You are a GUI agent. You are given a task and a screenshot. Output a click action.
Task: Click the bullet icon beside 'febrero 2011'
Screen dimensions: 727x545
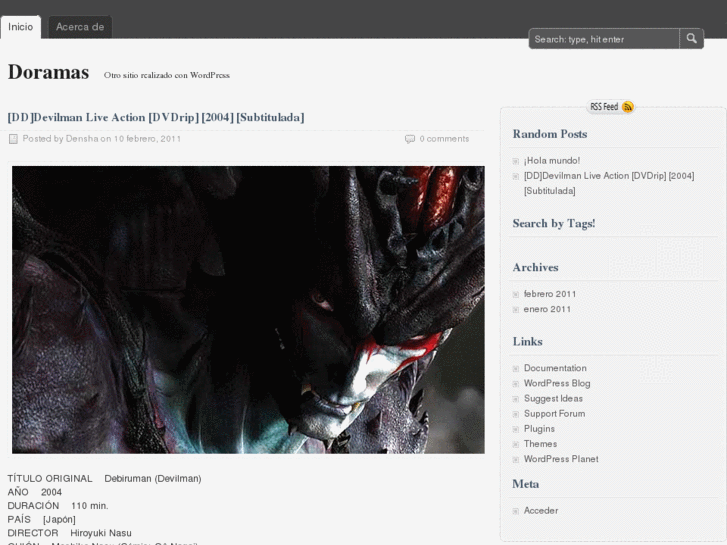tap(516, 295)
